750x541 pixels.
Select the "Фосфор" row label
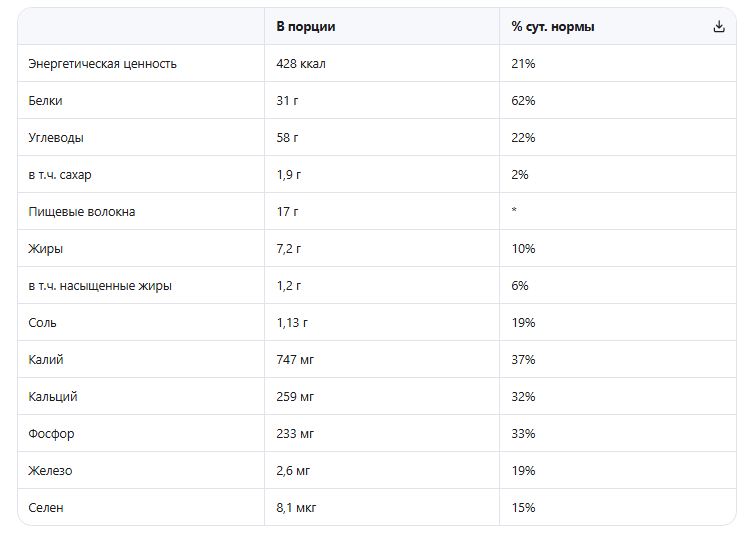(x=52, y=434)
